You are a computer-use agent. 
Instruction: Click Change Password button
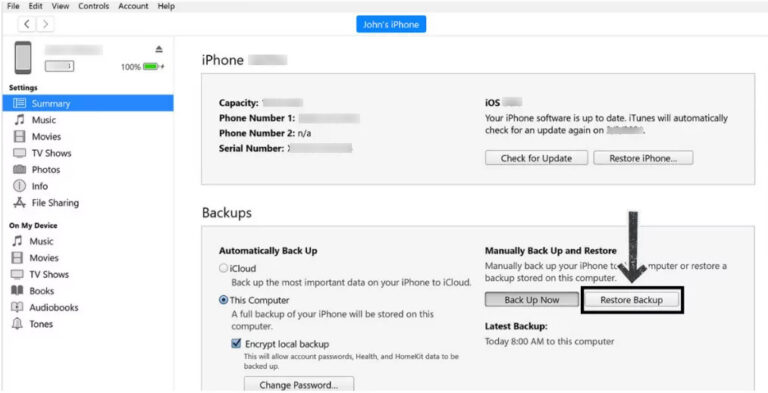(299, 385)
